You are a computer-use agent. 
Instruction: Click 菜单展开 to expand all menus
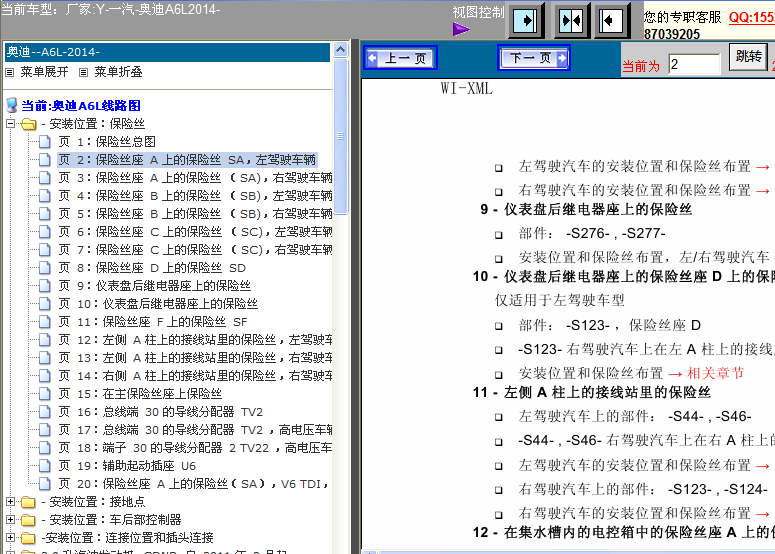(44, 72)
